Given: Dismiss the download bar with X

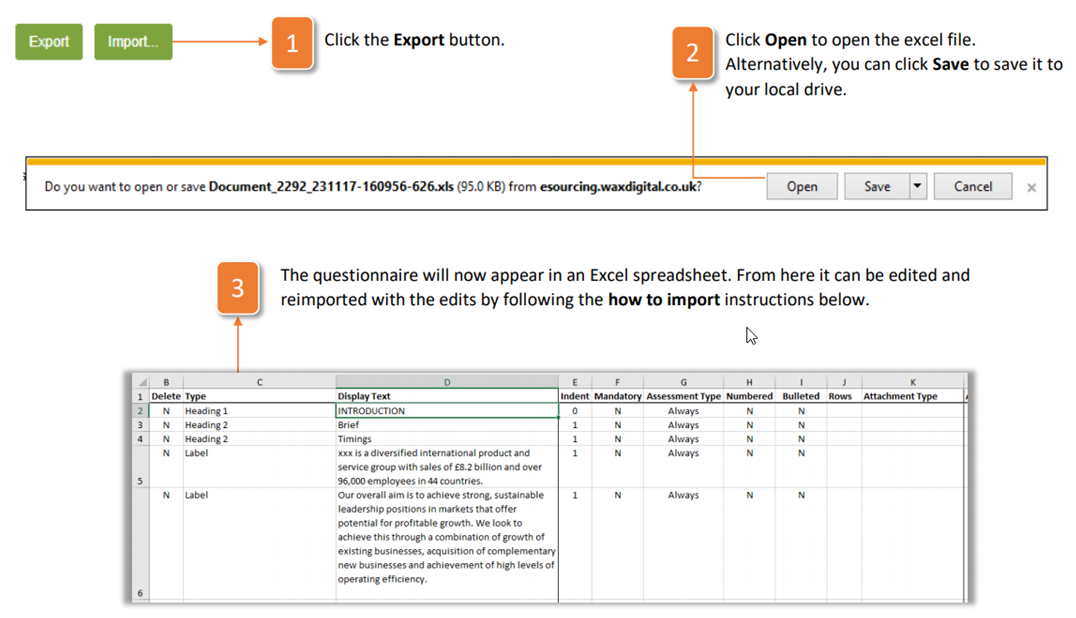Looking at the screenshot, I should click(x=1031, y=187).
